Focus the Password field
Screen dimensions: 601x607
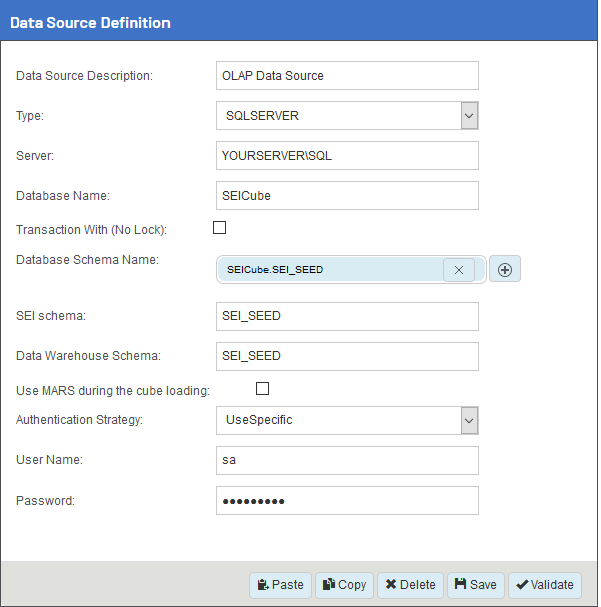[347, 500]
